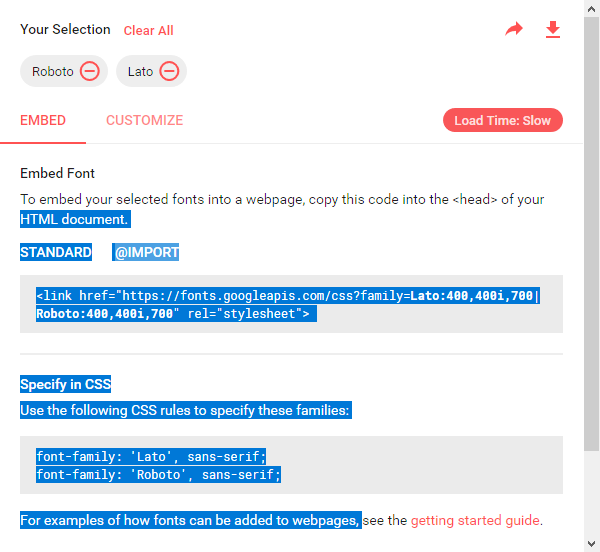Click the Clear All link

coord(148,31)
